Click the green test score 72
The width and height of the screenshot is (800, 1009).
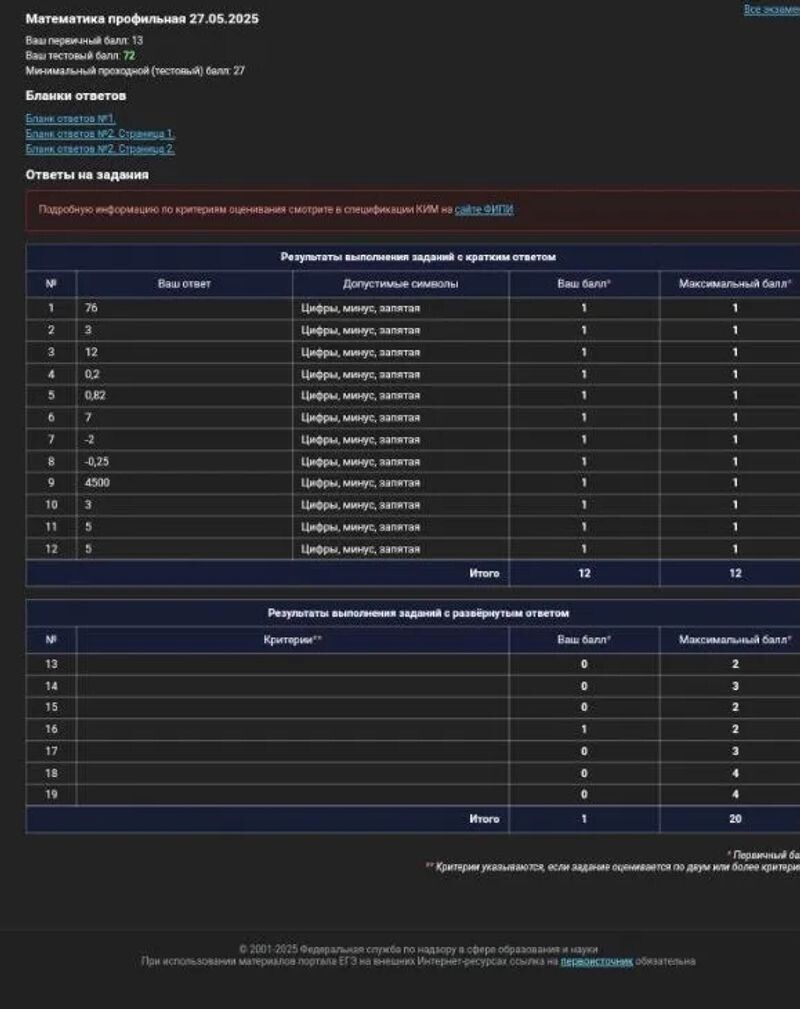(x=129, y=55)
